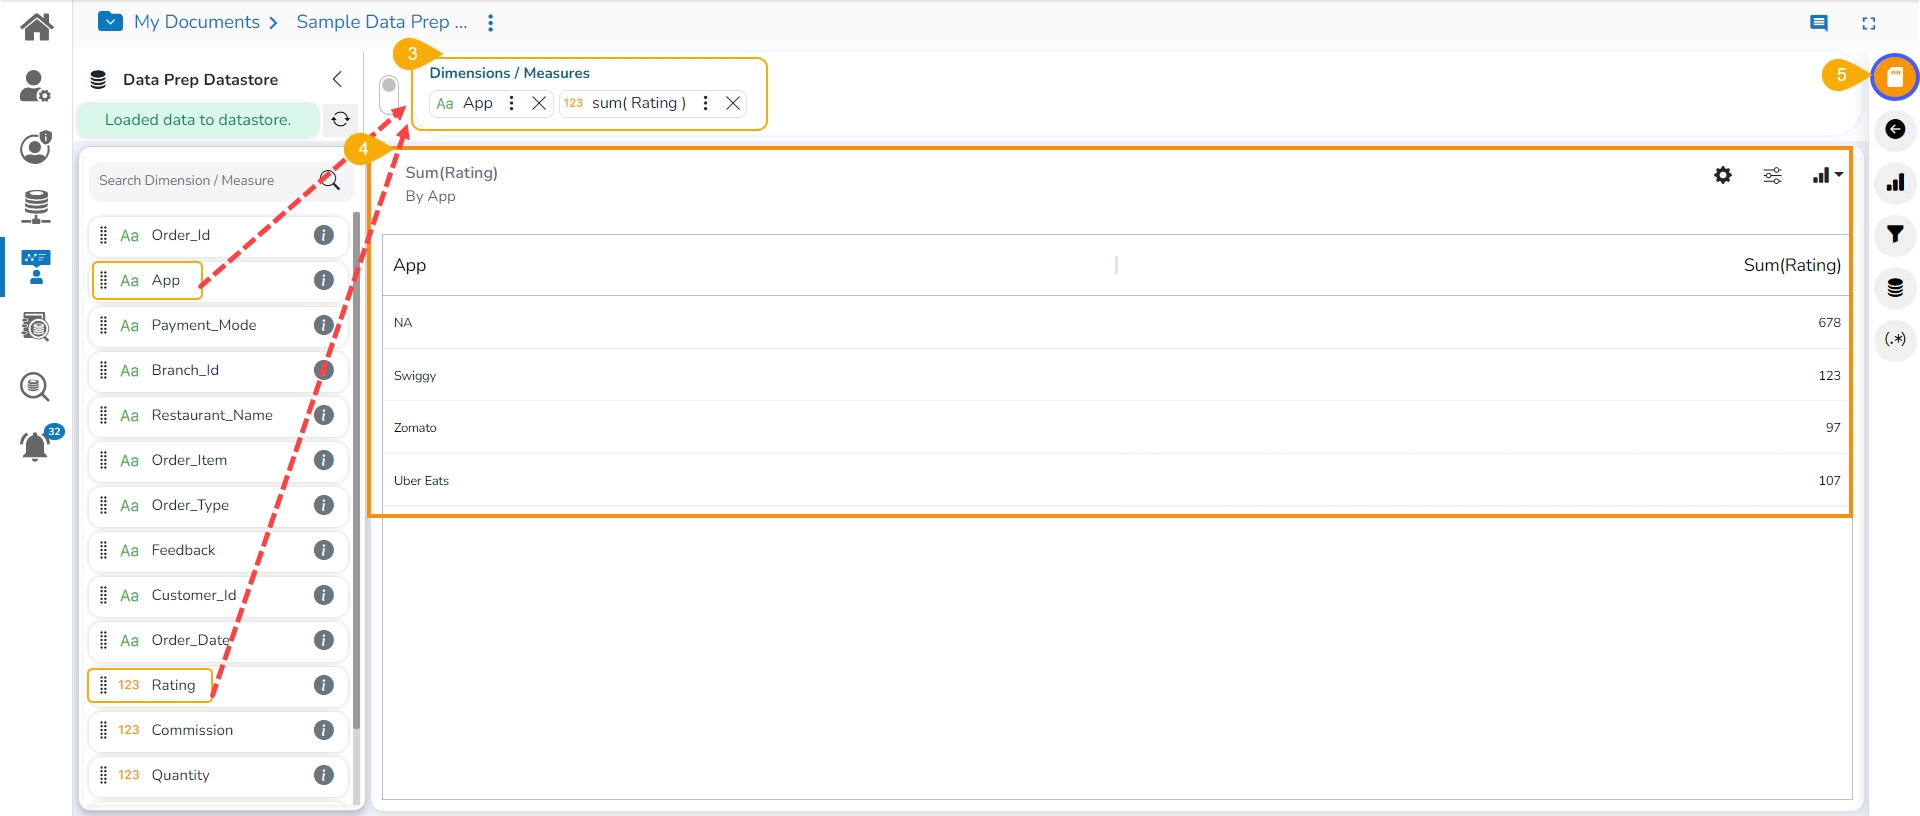Open the filter funnel icon panel

pos(1894,235)
